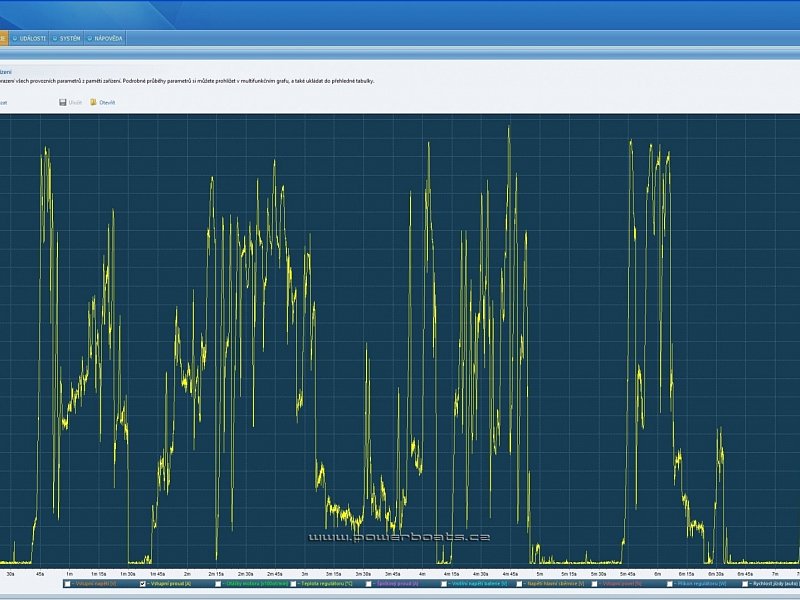Click the '4m 45s' time axis label
The width and height of the screenshot is (800, 600).
pyautogui.click(x=510, y=574)
